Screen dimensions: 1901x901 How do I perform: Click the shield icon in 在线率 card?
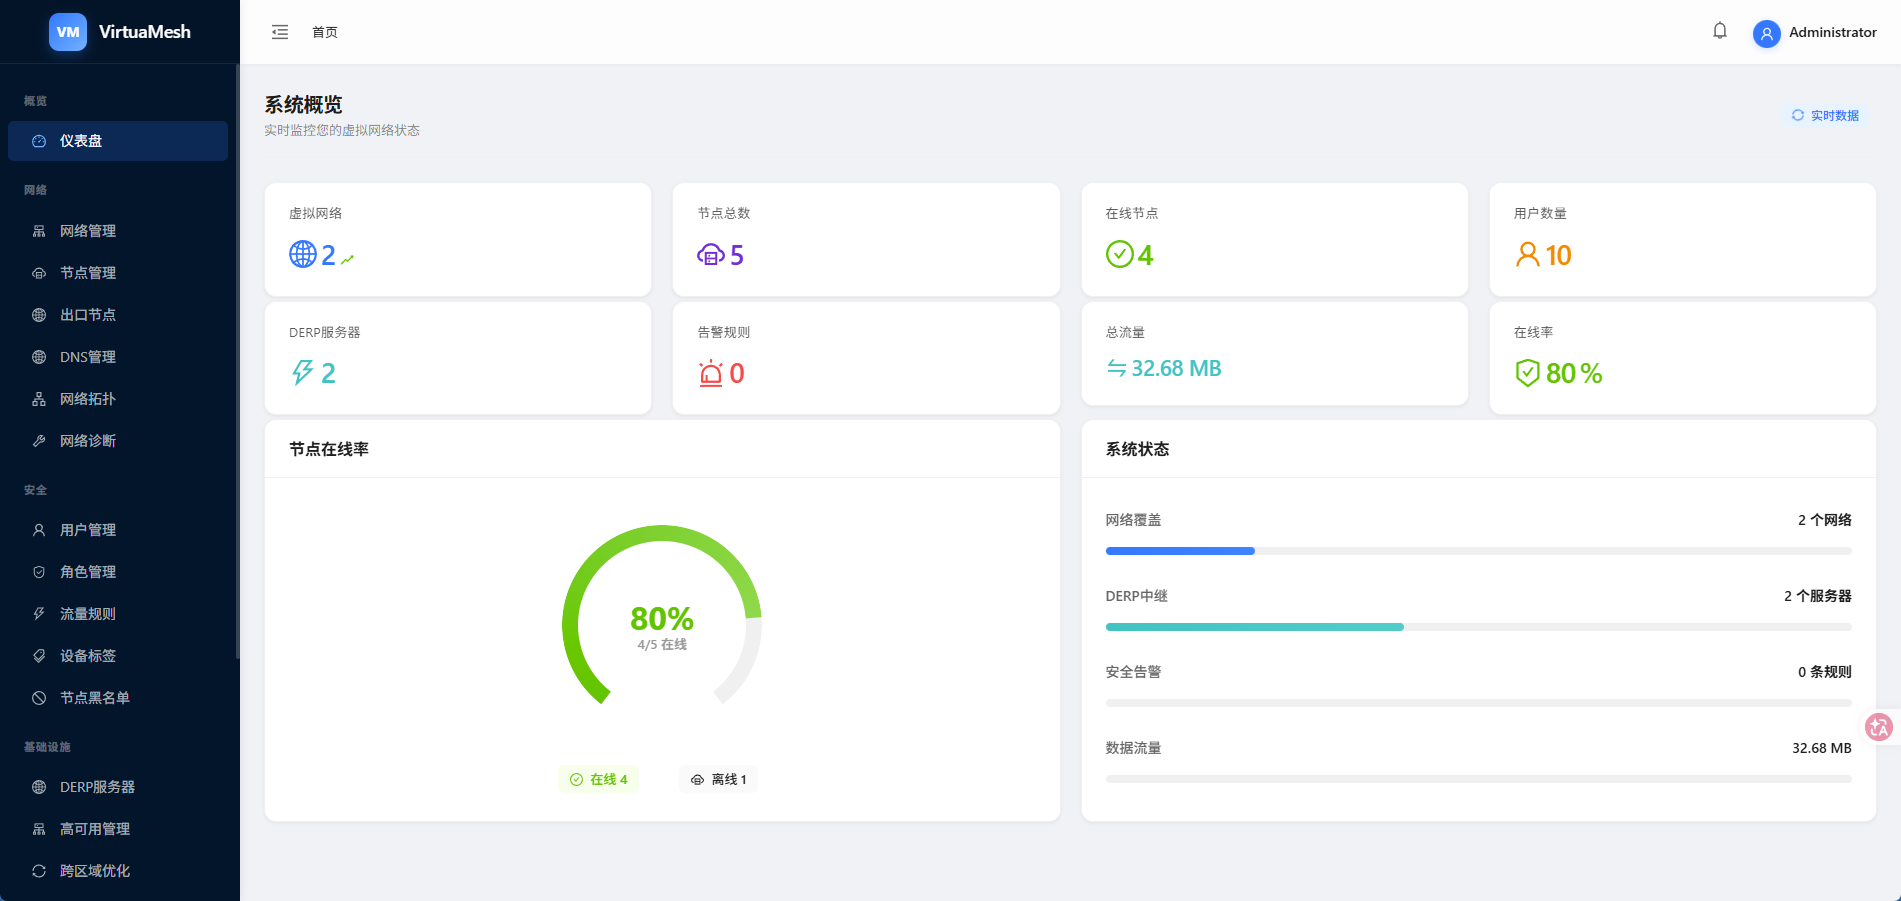[1527, 373]
